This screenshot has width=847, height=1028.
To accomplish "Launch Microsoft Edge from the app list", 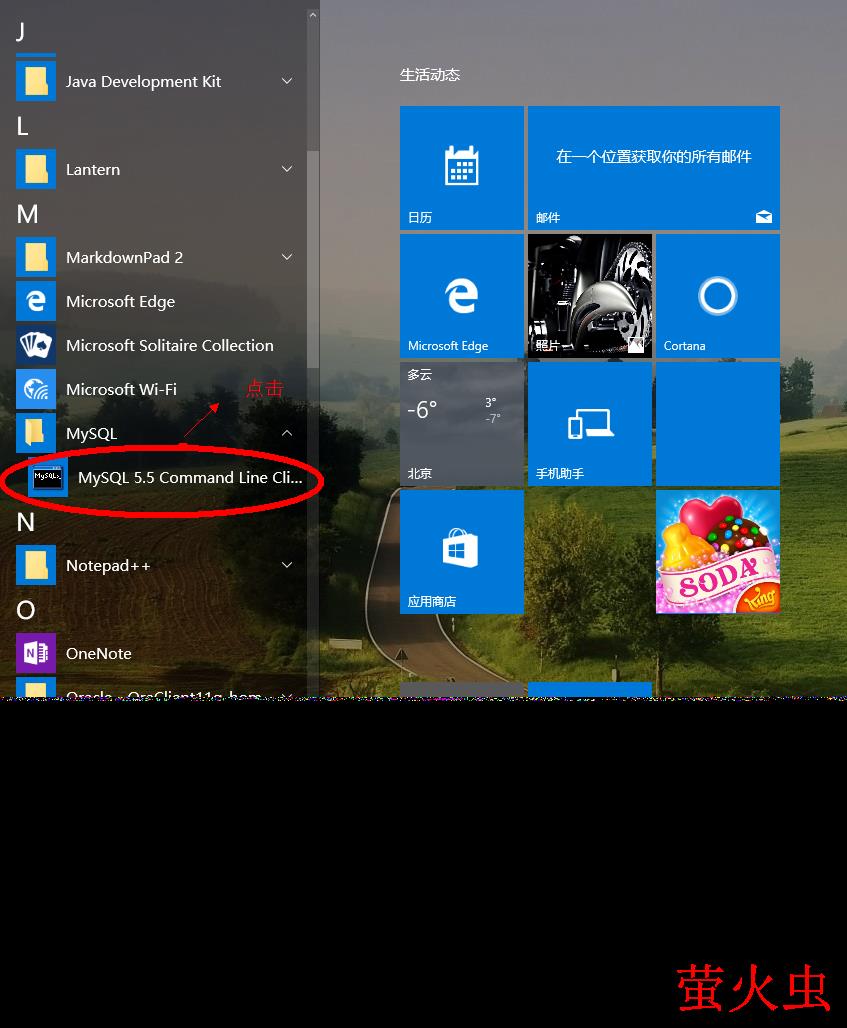I will tap(120, 302).
